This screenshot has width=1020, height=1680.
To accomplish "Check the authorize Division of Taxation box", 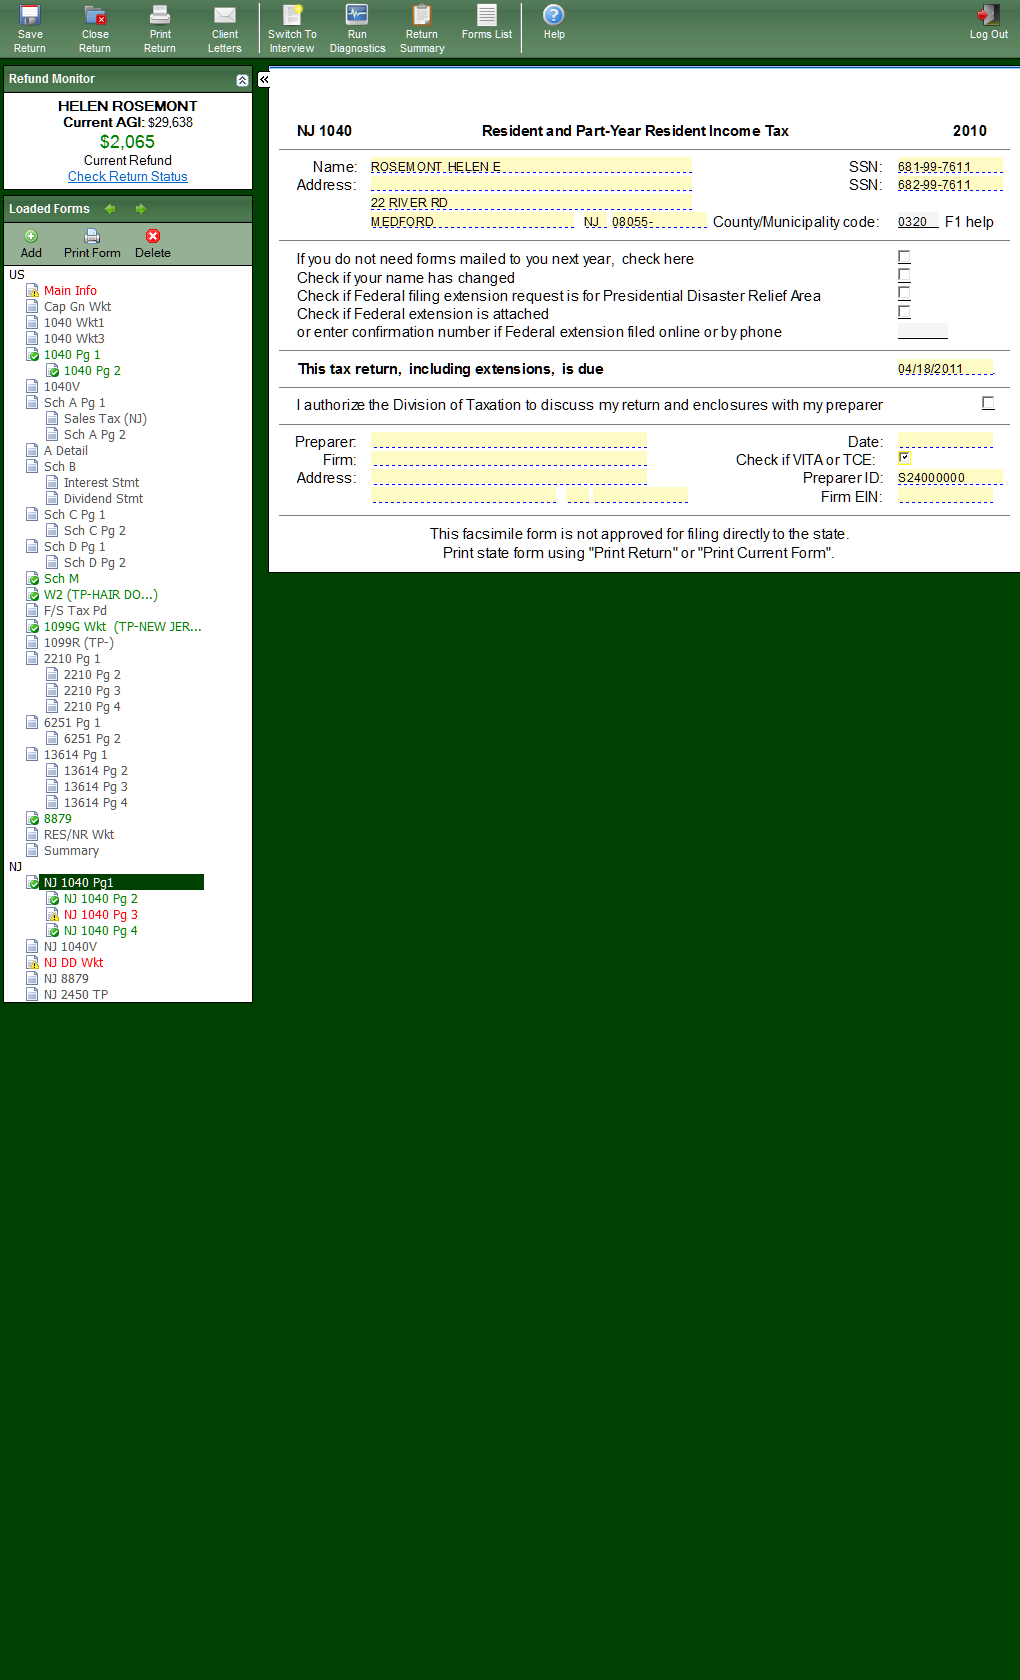I will pyautogui.click(x=988, y=403).
